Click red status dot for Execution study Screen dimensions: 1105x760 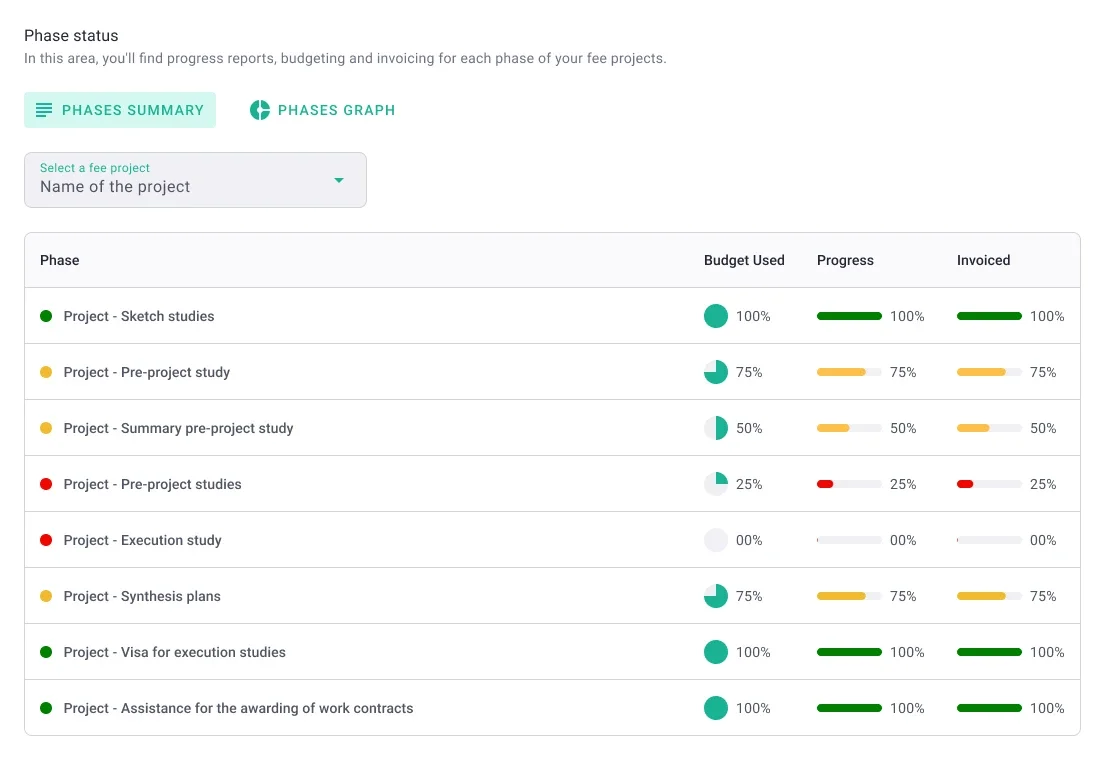pyautogui.click(x=46, y=540)
